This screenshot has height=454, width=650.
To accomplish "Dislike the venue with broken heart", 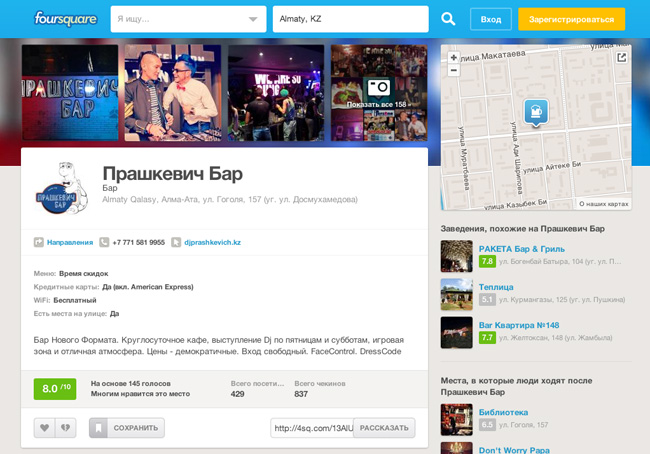I will click(65, 427).
